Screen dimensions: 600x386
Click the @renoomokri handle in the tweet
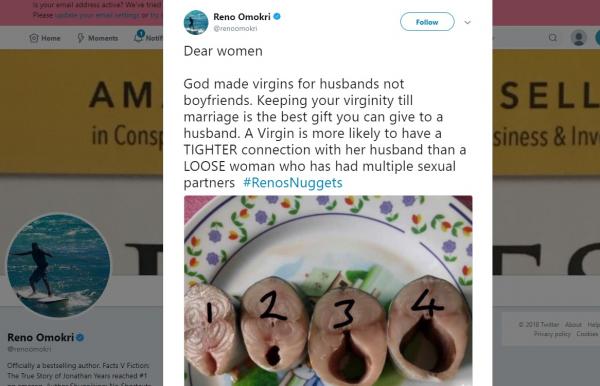[235, 28]
